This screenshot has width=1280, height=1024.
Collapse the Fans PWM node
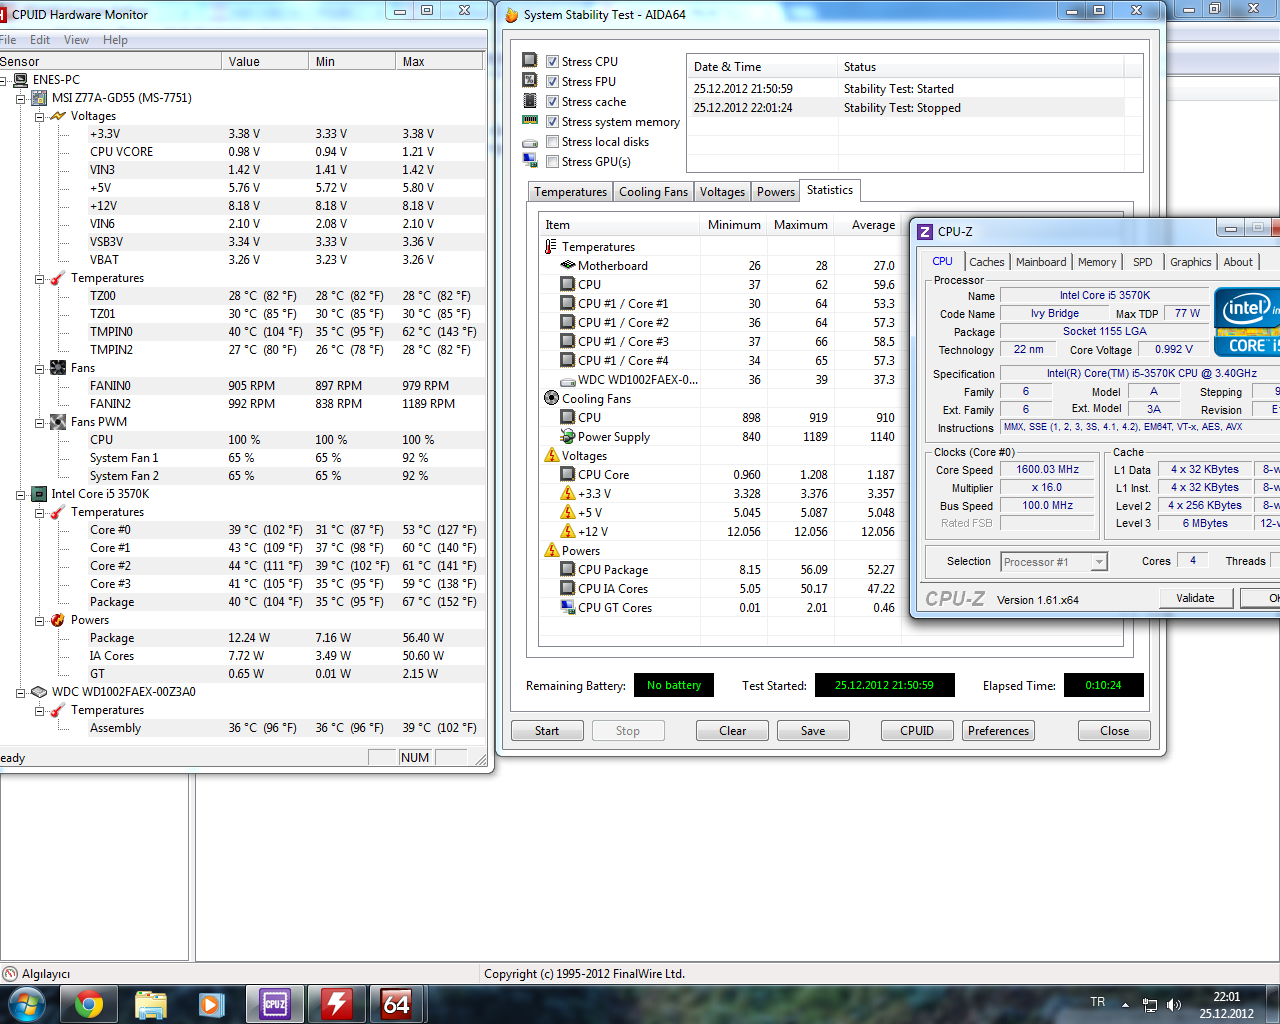(39, 422)
